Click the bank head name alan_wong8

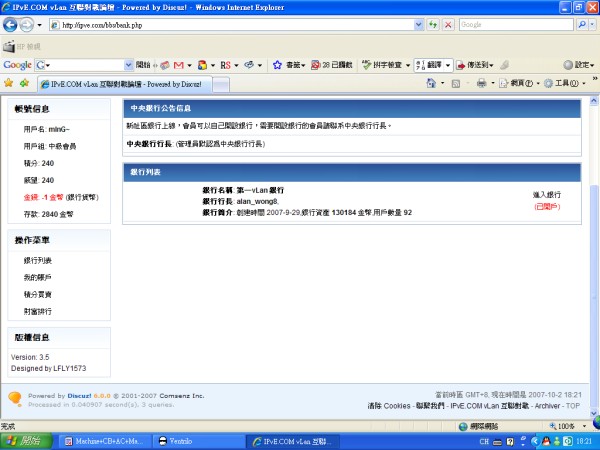pos(258,201)
